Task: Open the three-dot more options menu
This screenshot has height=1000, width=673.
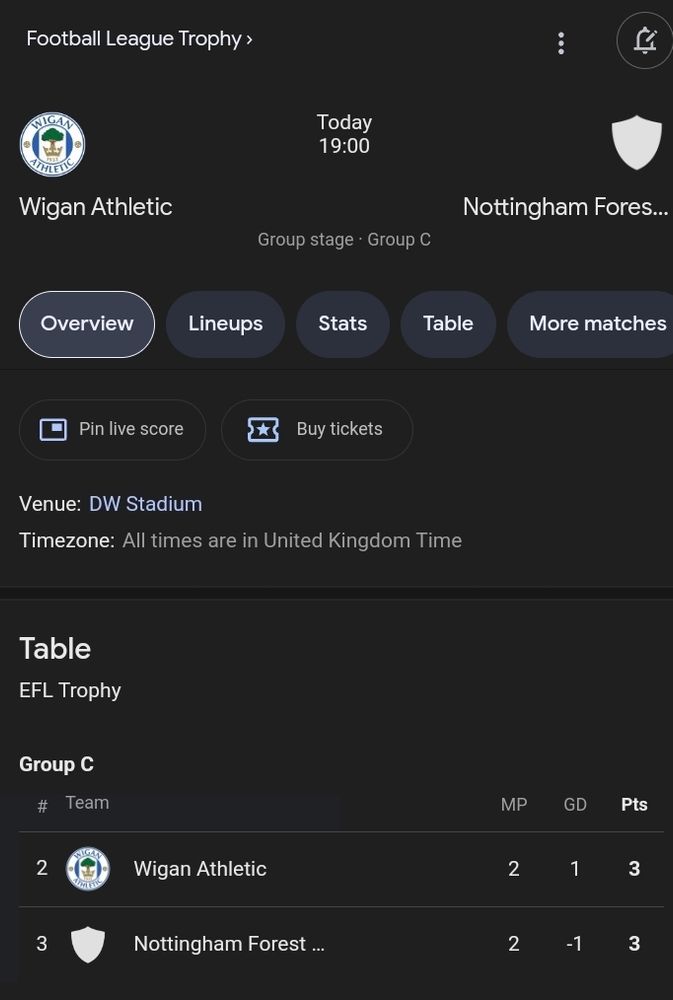Action: click(561, 43)
